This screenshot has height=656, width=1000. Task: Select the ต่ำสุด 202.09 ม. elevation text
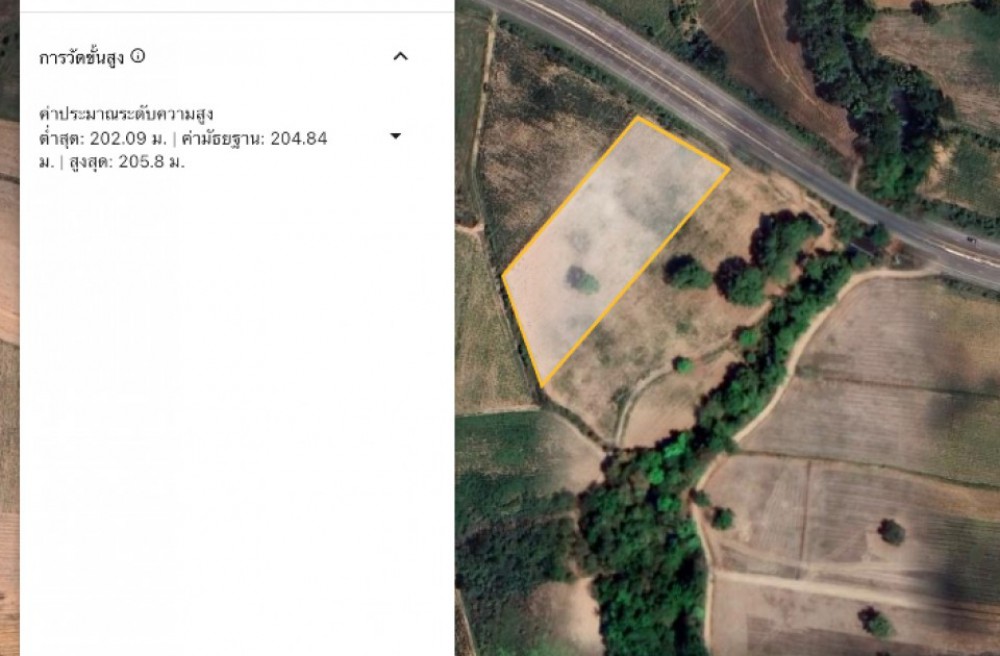click(x=103, y=138)
